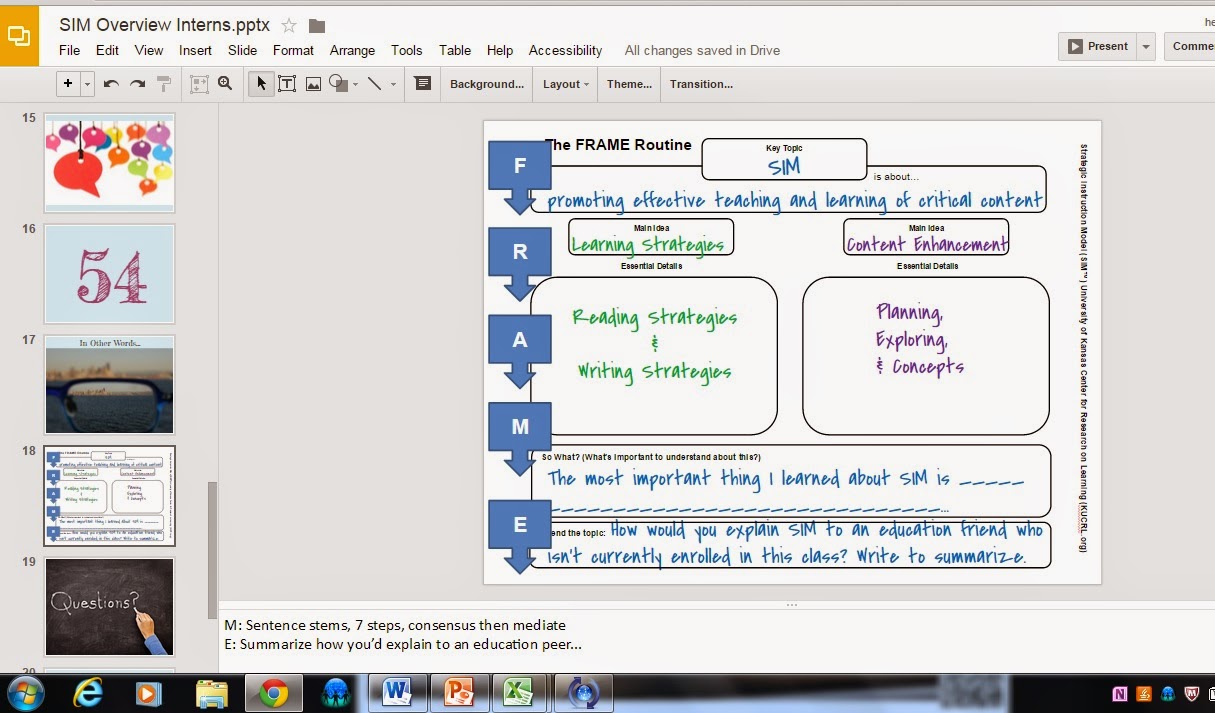Undo the last action
The width and height of the screenshot is (1215, 713).
point(111,84)
